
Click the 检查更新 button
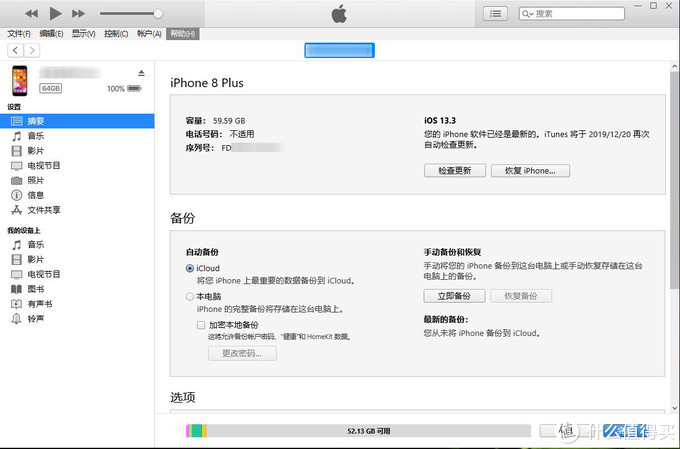(x=454, y=170)
